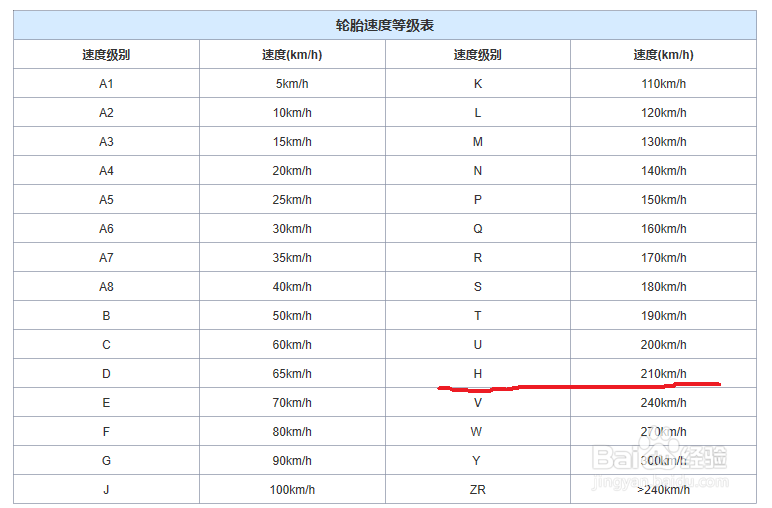
Task: Click the 80km/h cell
Action: [292, 432]
